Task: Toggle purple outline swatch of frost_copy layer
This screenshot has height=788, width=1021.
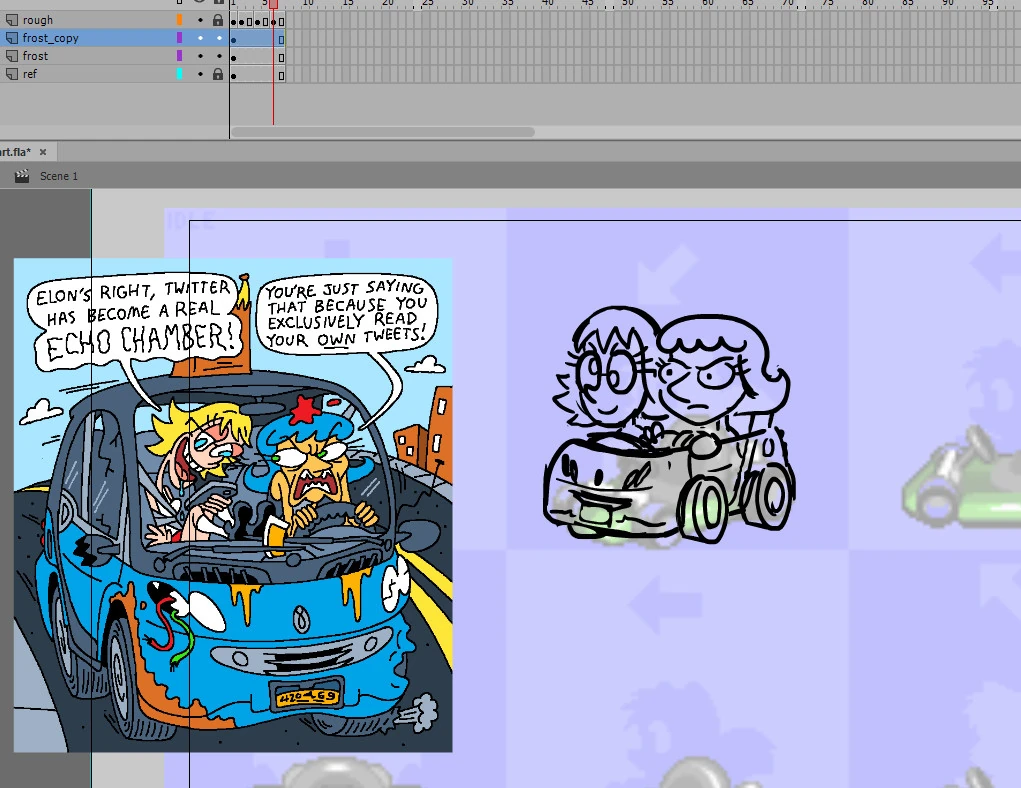Action: 180,38
